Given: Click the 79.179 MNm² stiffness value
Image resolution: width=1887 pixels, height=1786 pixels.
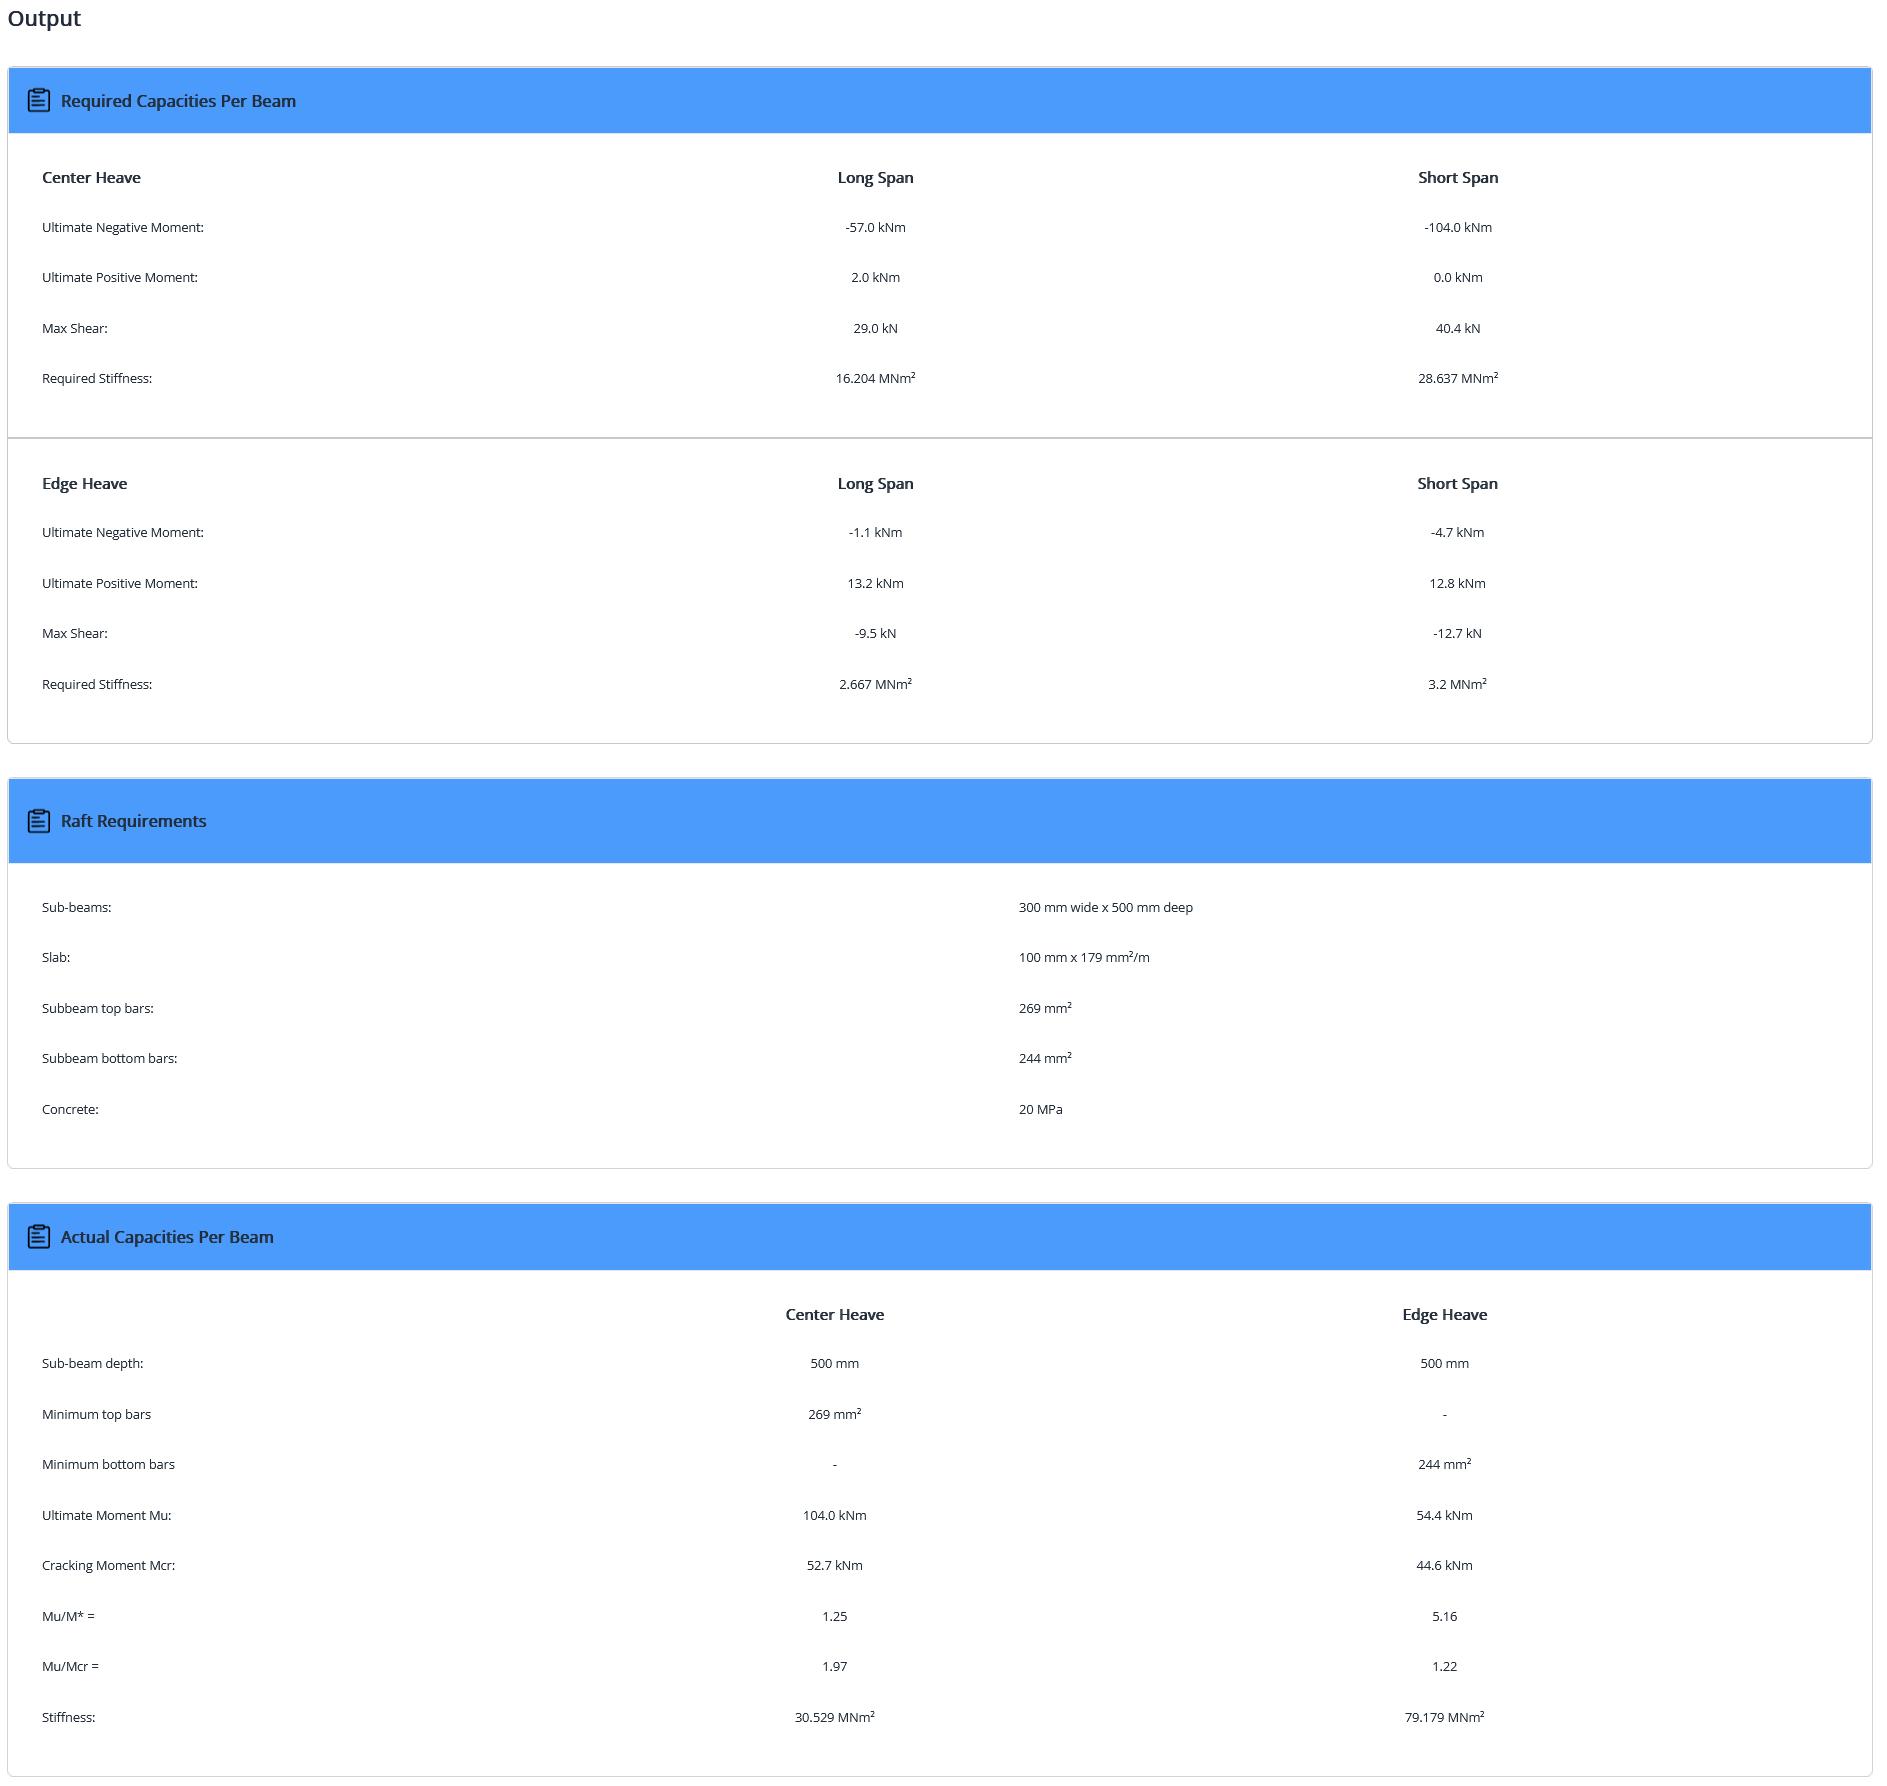Looking at the screenshot, I should pyautogui.click(x=1444, y=1718).
